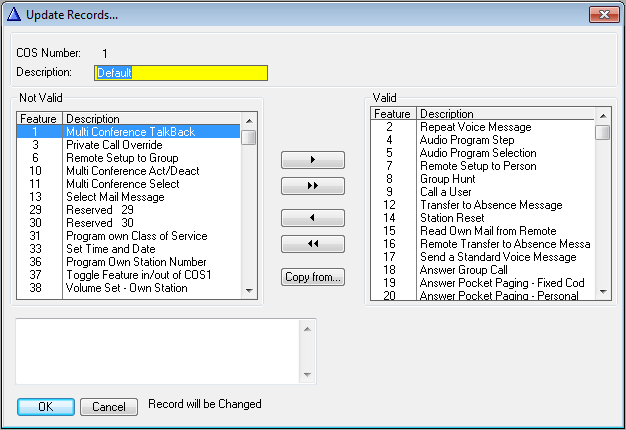
Task: Sort Not Valid list by Description header
Action: pos(152,119)
